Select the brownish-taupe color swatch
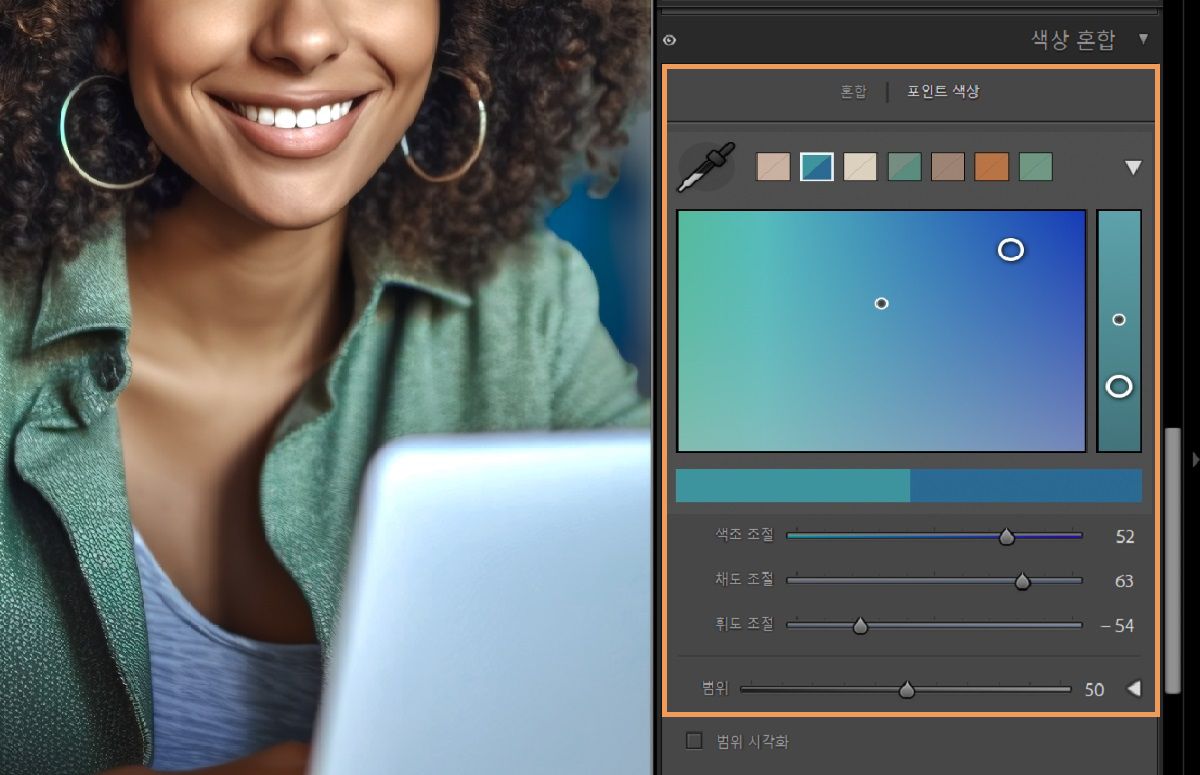Viewport: 1200px width, 775px height. click(x=948, y=167)
